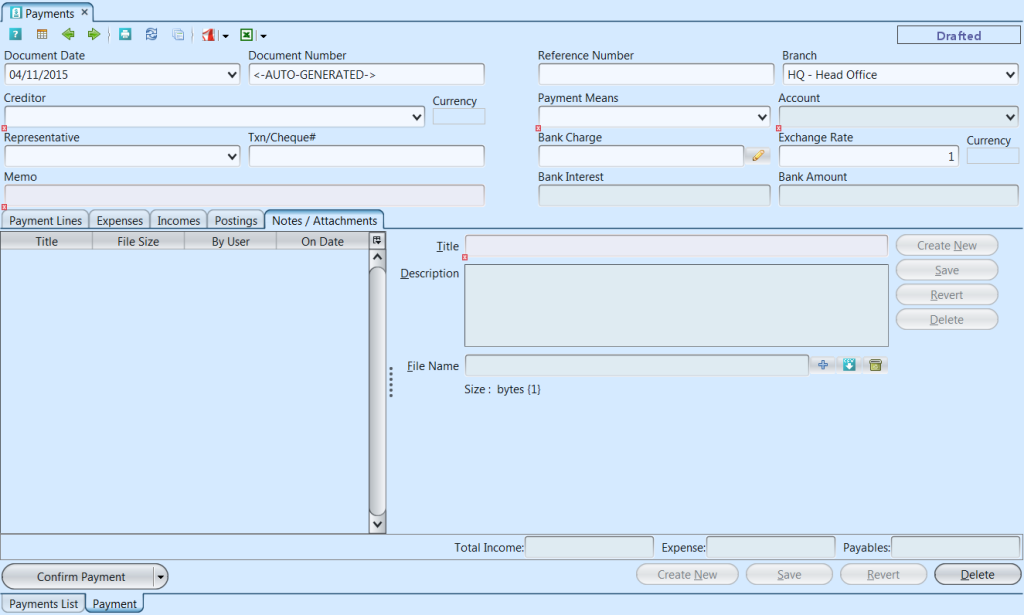This screenshot has width=1024, height=615.
Task: Click the Drafted status box
Action: tap(958, 35)
